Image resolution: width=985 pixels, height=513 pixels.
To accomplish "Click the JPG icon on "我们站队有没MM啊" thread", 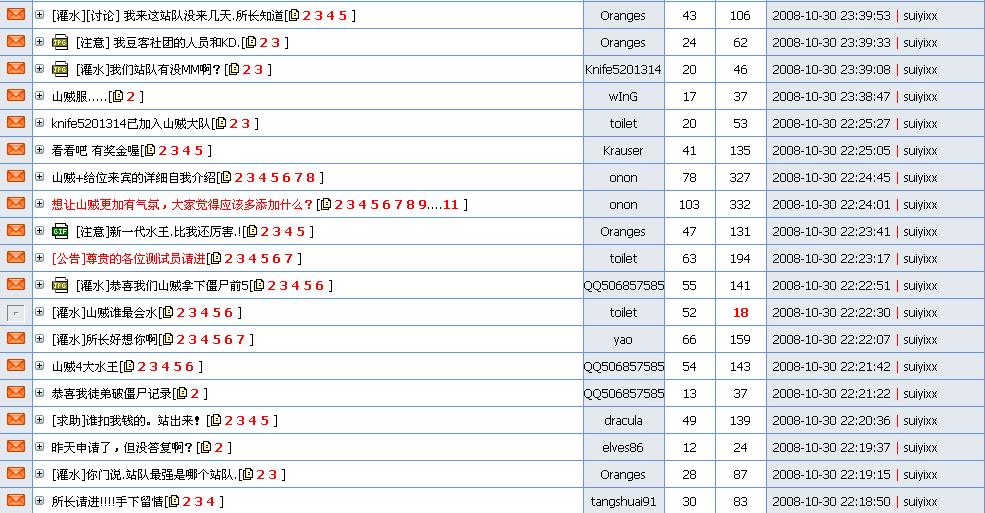I will click(60, 69).
